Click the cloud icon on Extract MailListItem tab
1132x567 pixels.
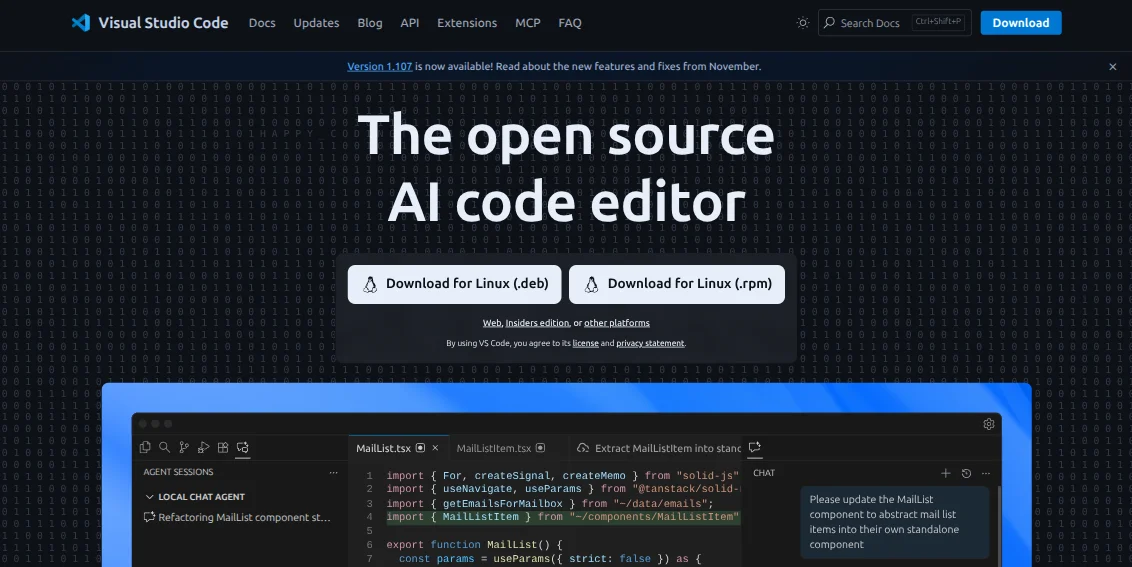(583, 448)
